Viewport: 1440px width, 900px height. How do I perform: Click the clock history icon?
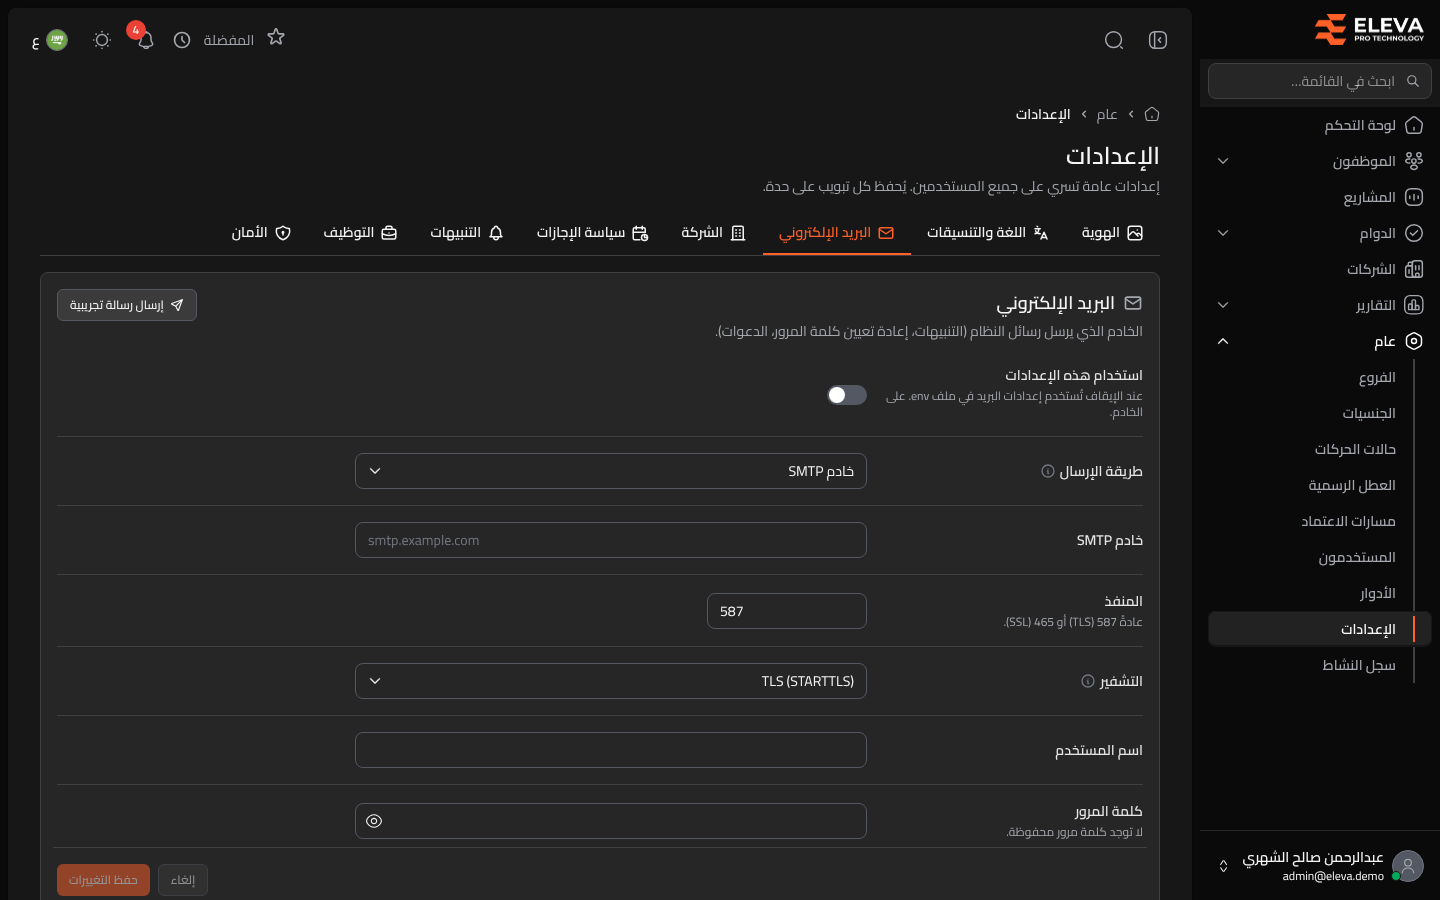pos(182,40)
